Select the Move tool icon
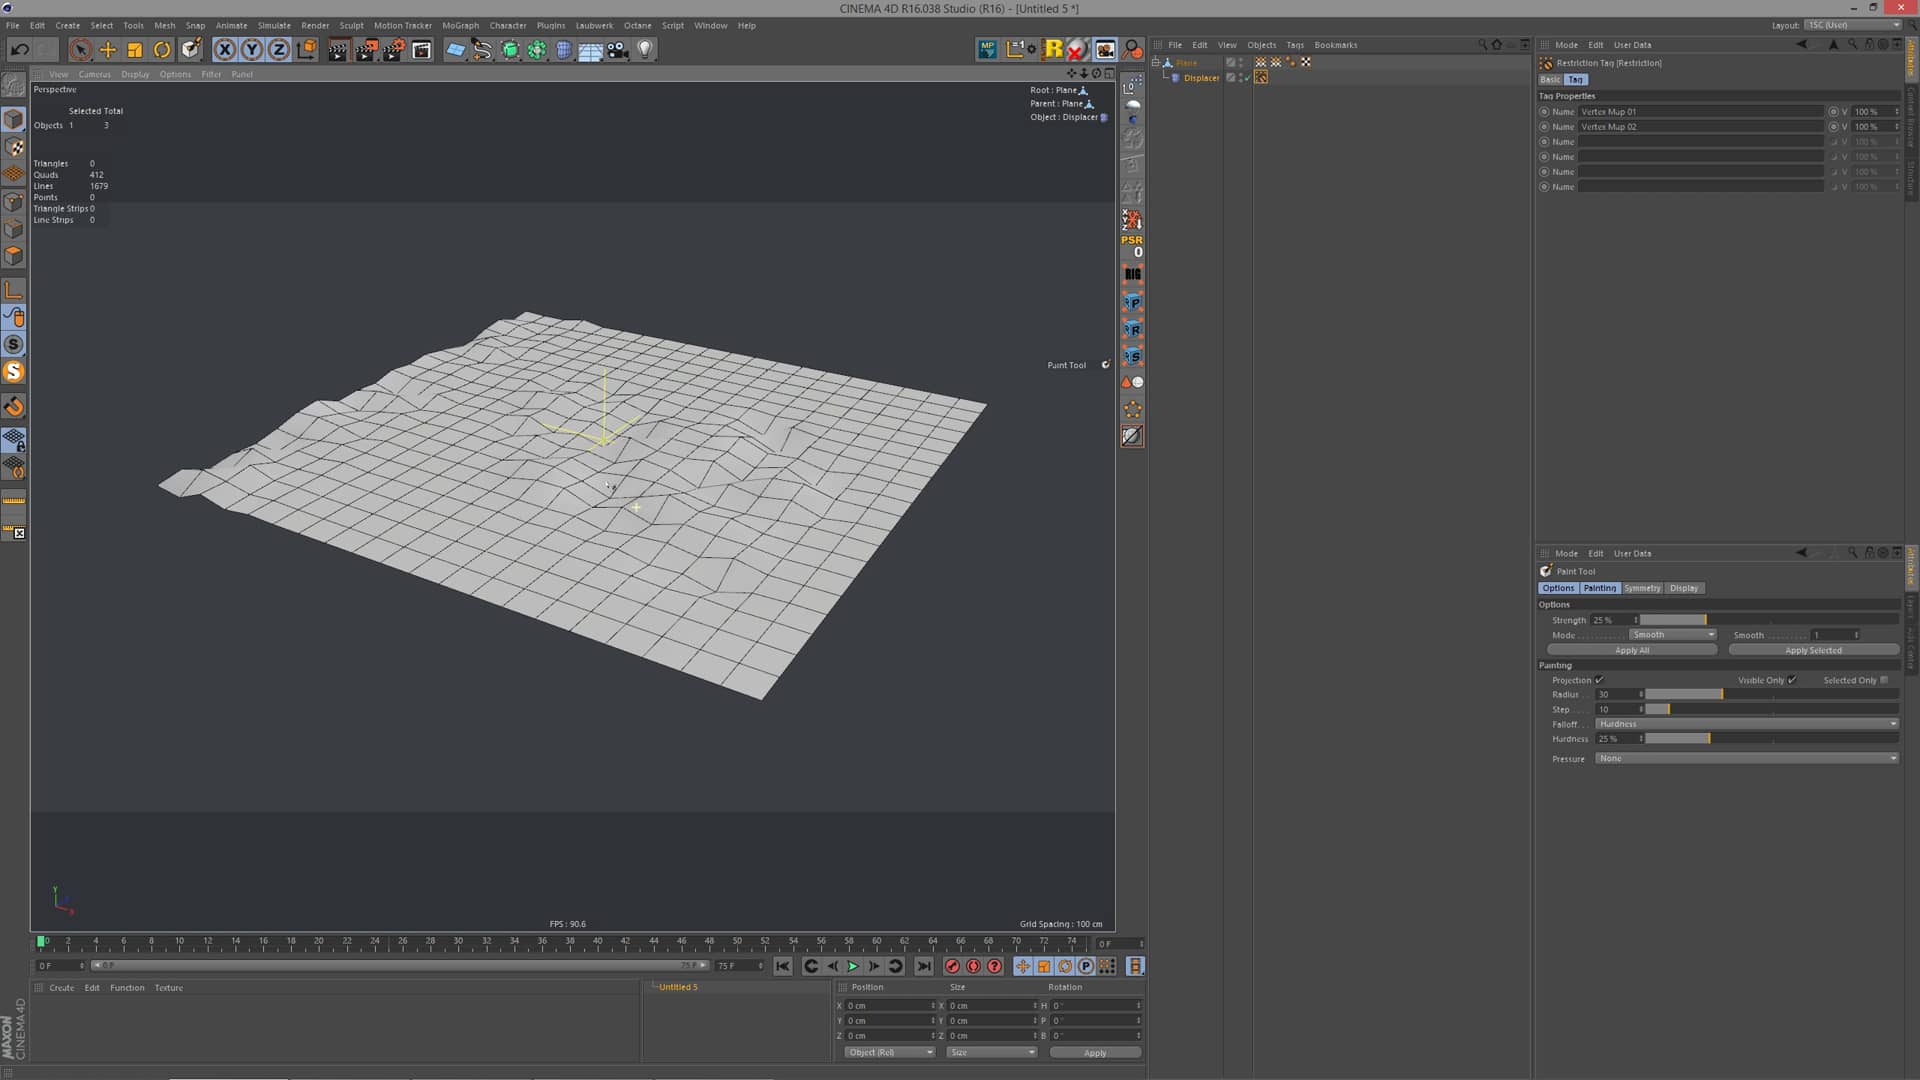The image size is (1920, 1080). coord(108,49)
